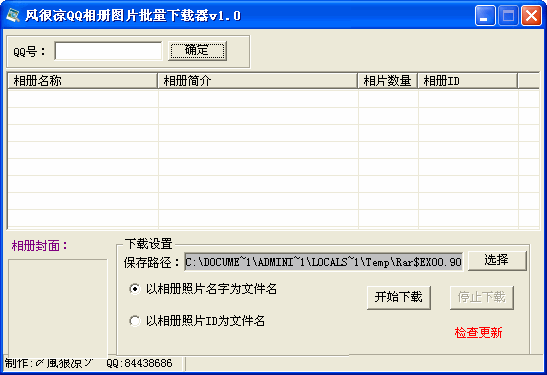
Task: Select the first row in album list
Action: click(273, 98)
